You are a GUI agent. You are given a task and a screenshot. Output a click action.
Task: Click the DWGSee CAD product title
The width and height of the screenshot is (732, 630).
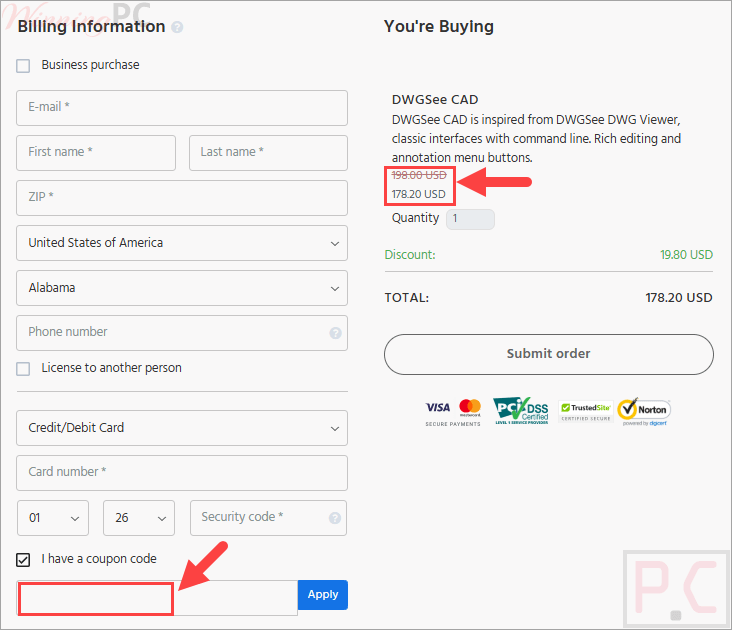pyautogui.click(x=435, y=100)
